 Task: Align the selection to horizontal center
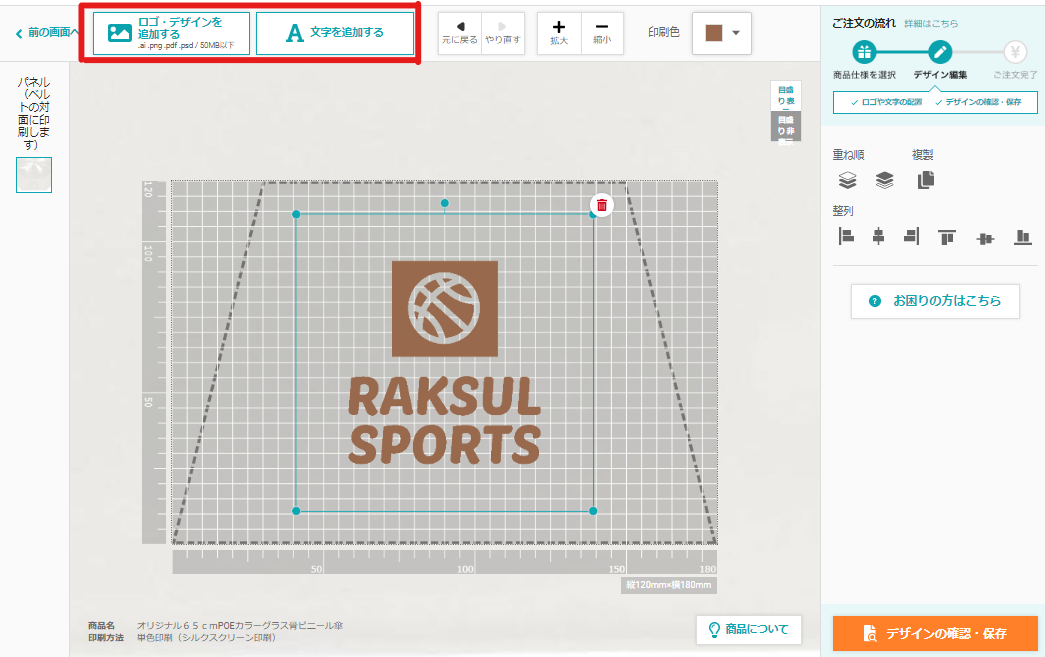pyautogui.click(x=878, y=236)
